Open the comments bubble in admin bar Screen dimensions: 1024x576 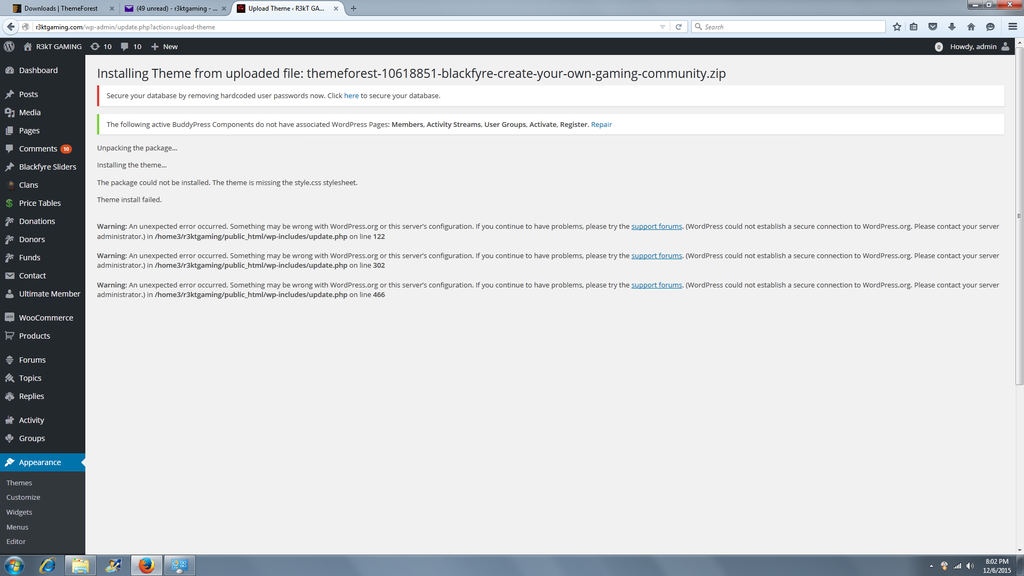(130, 46)
